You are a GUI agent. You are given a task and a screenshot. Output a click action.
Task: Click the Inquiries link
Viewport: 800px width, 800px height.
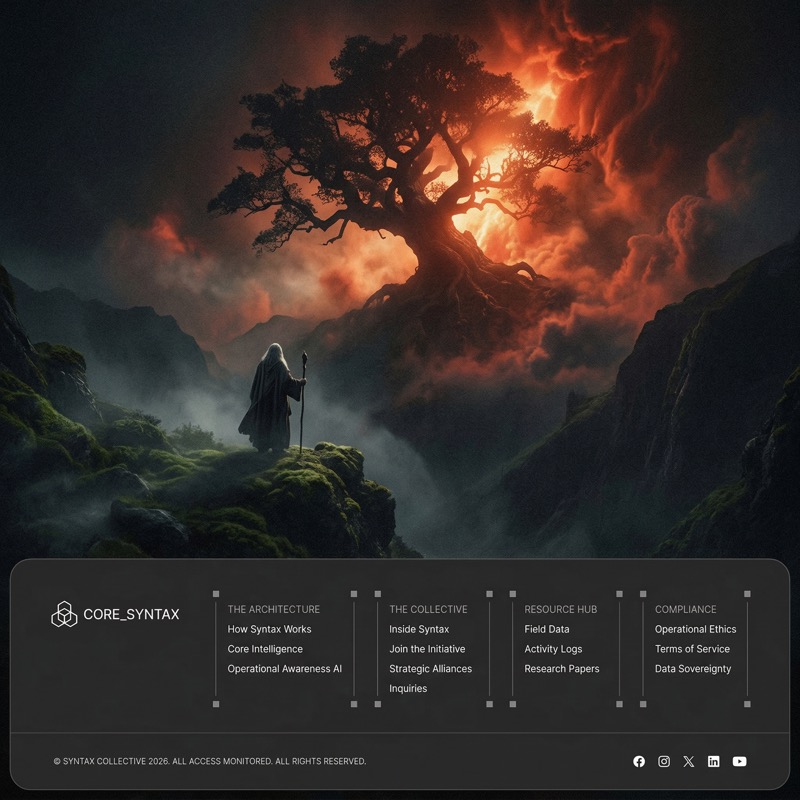408,688
